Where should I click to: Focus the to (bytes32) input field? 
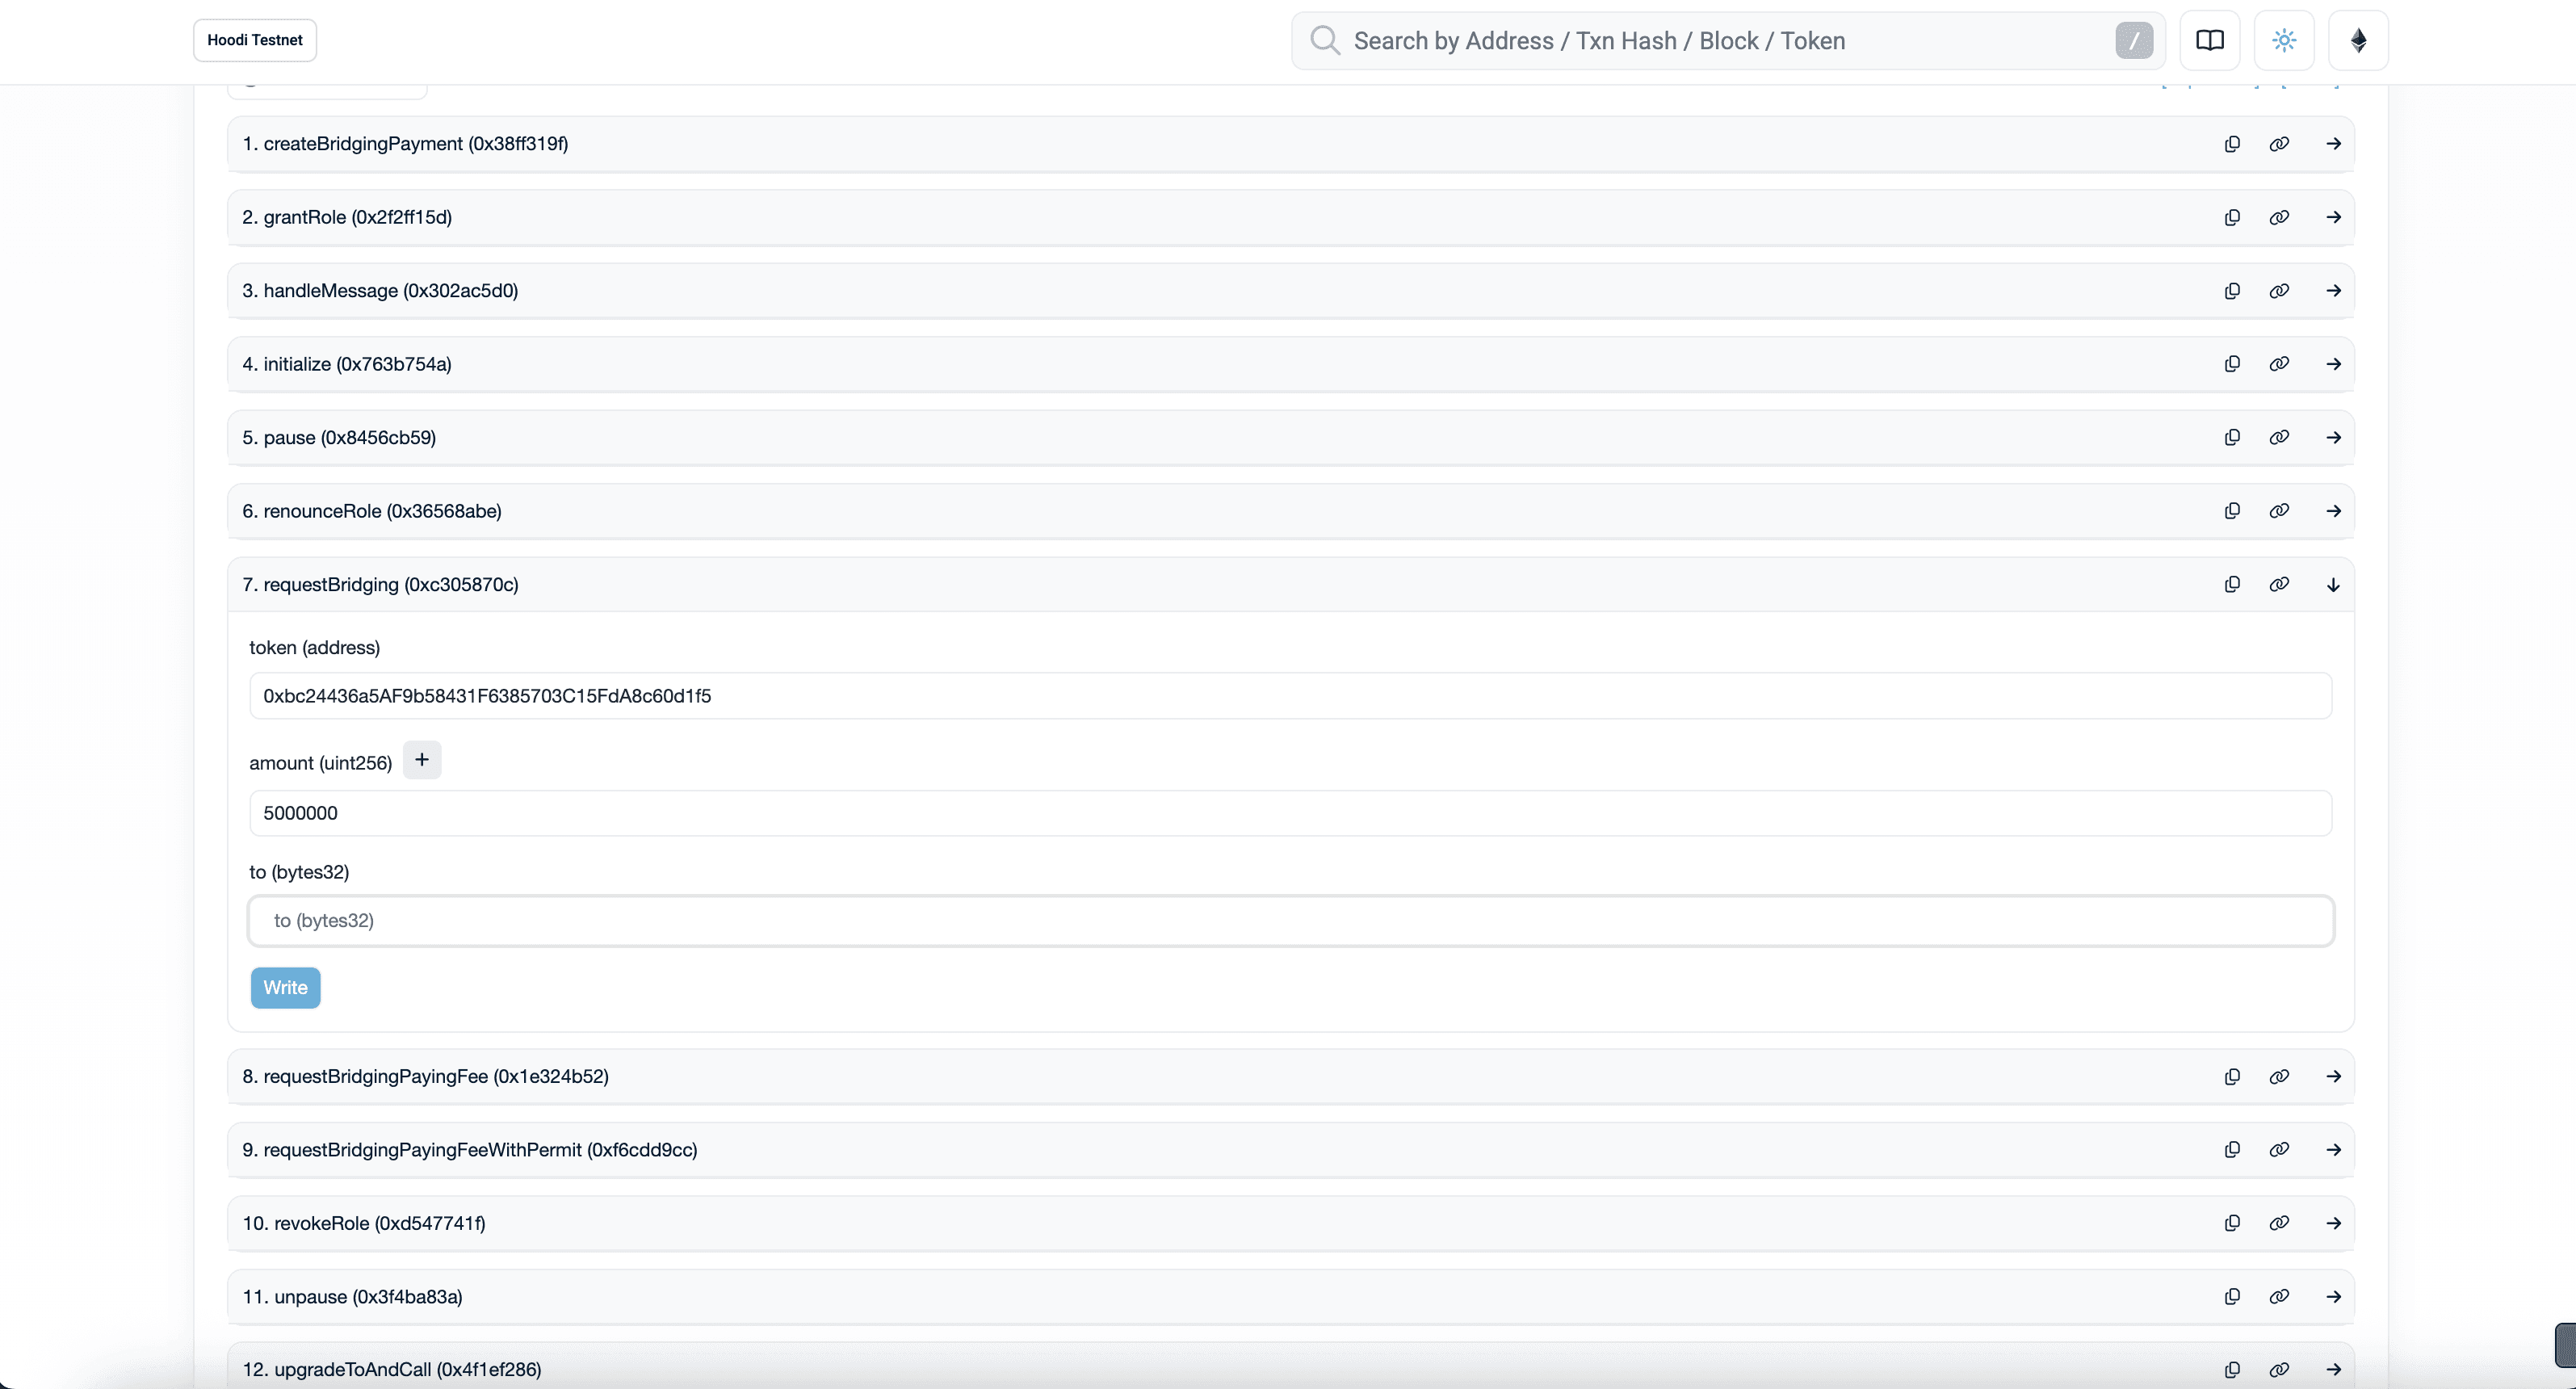click(1290, 921)
